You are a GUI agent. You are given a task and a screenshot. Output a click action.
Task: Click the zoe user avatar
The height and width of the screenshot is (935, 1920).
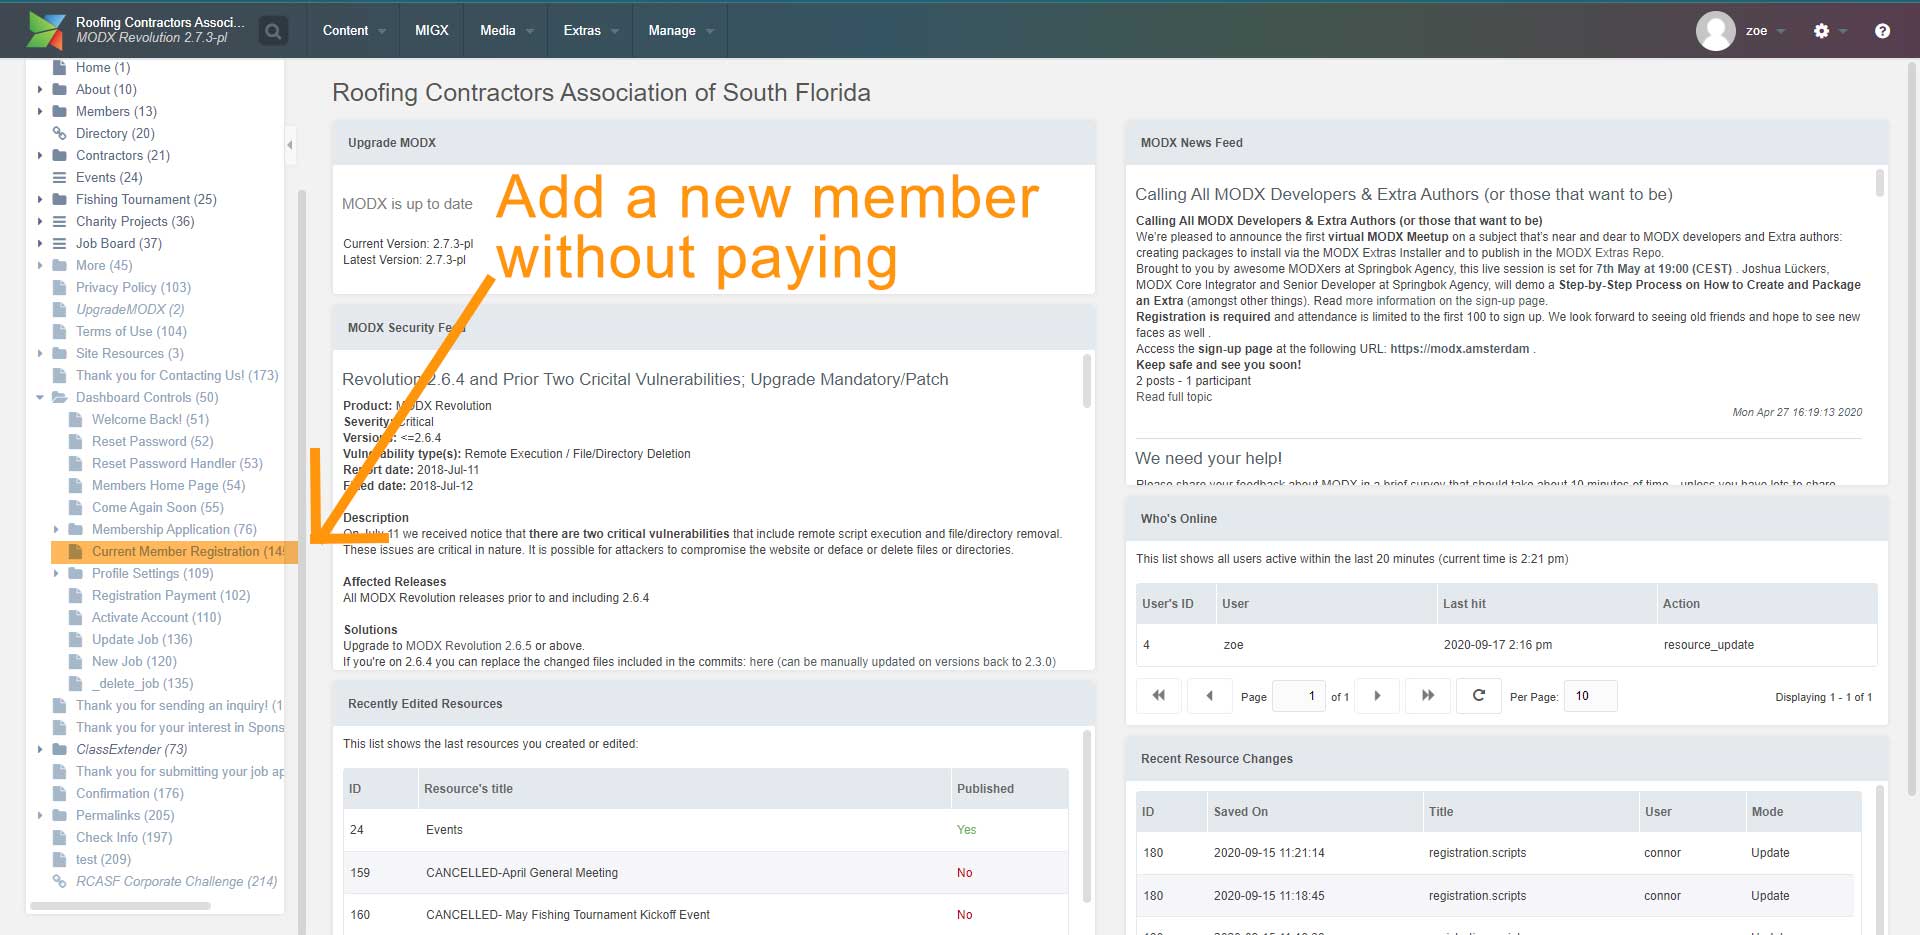pyautogui.click(x=1715, y=31)
